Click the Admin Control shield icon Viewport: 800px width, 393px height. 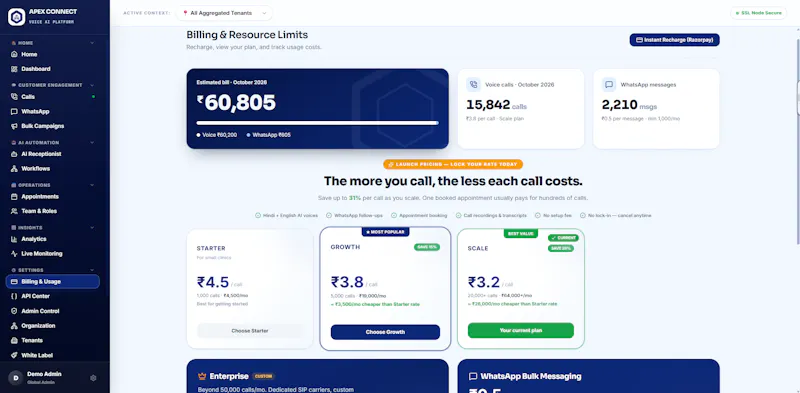coord(14,311)
